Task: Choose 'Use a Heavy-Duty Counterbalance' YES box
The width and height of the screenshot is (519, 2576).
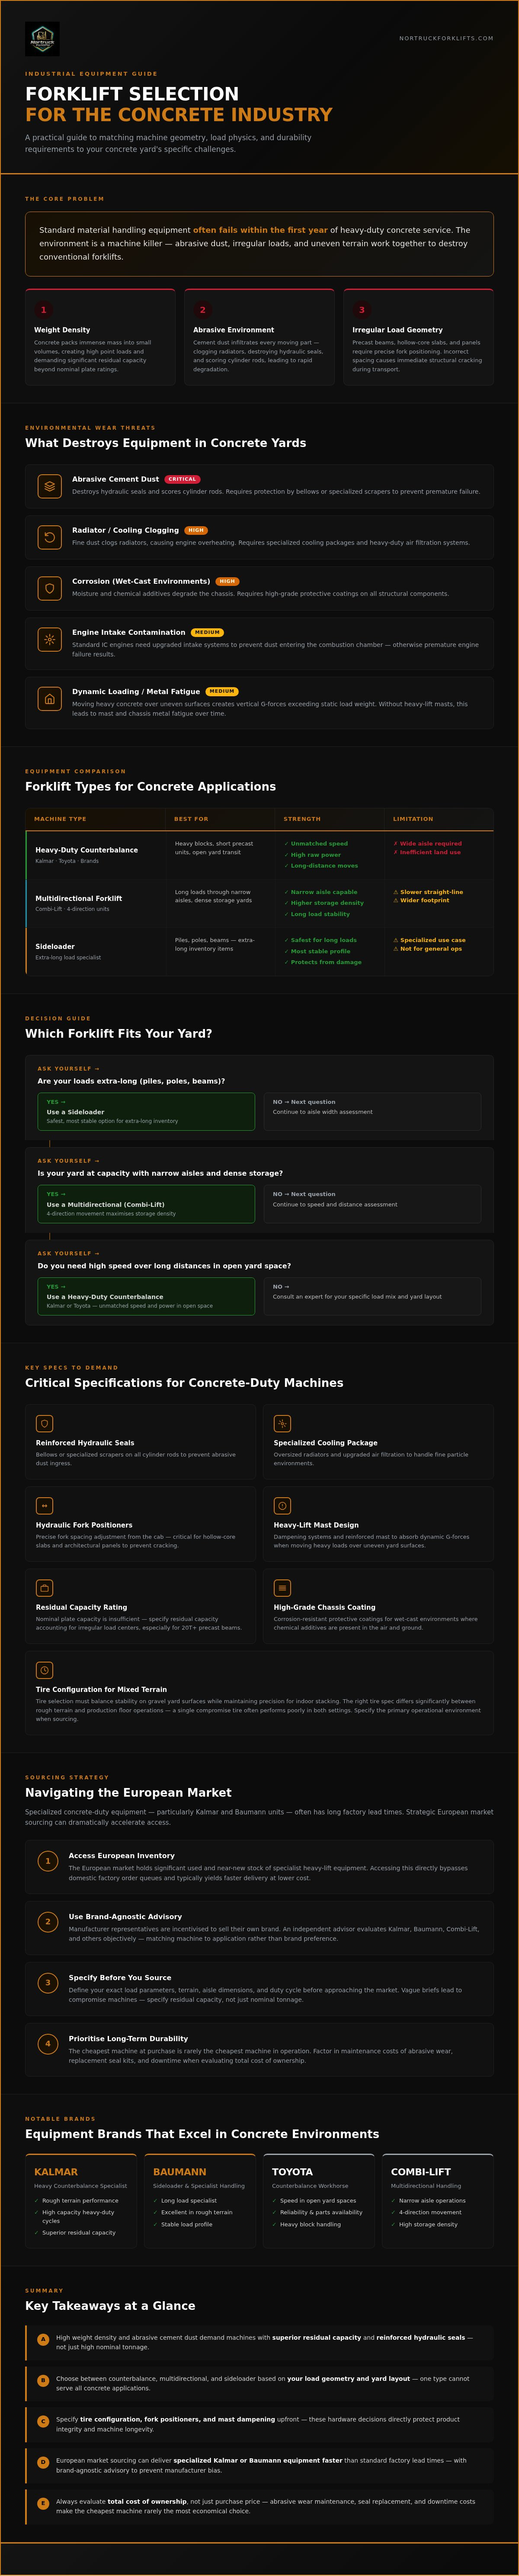Action: (x=146, y=1296)
